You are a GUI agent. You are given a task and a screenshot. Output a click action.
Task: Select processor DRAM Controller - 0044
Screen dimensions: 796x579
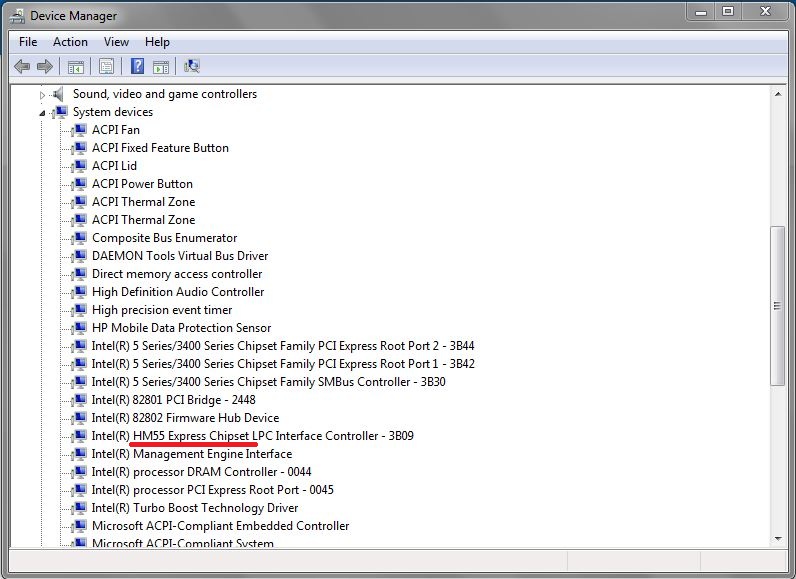(x=202, y=472)
